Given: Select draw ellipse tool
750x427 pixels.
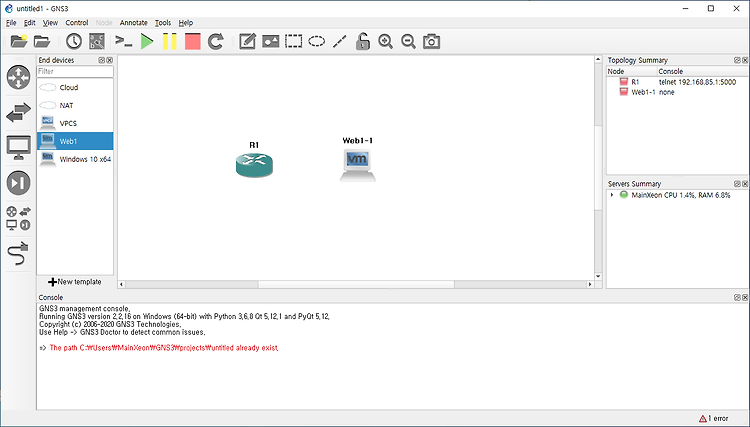Looking at the screenshot, I should (x=317, y=42).
